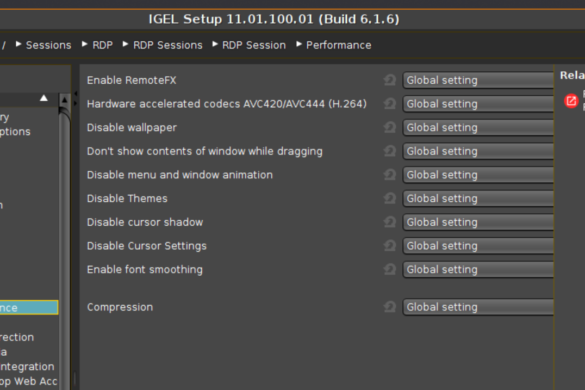The height and width of the screenshot is (390, 585).
Task: Click reset icon beside Hardware accelerated codecs
Action: pos(390,104)
